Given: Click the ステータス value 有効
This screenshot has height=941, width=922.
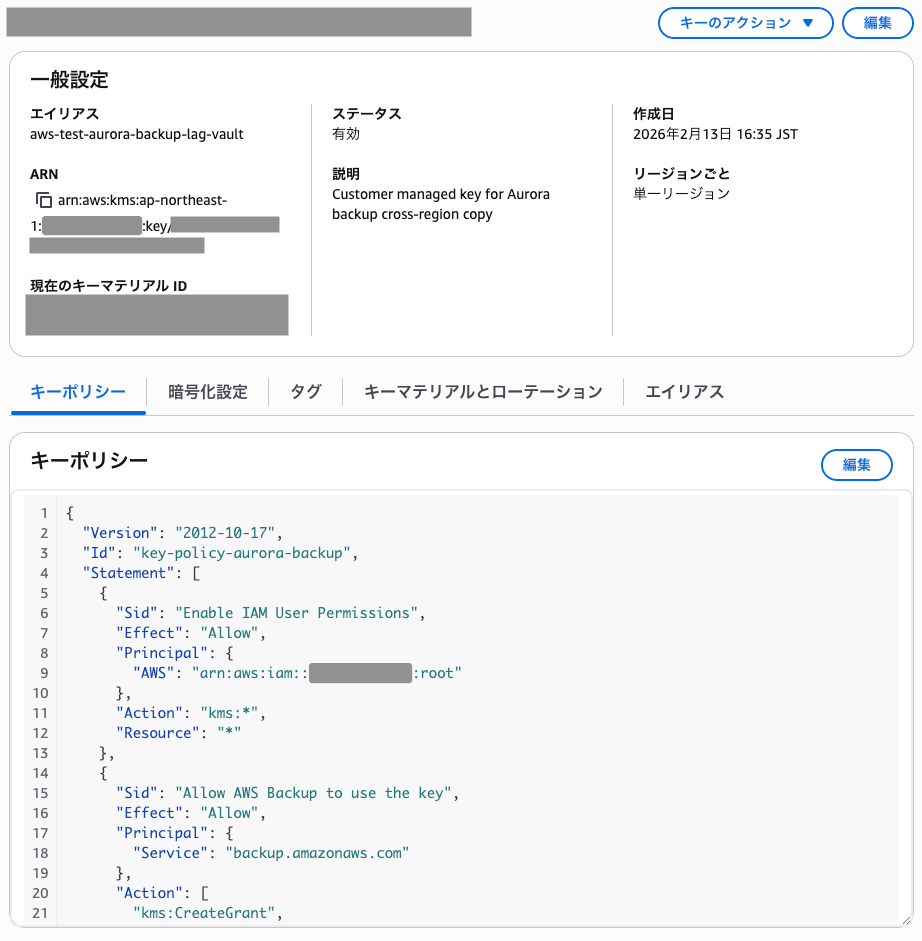Looking at the screenshot, I should pyautogui.click(x=344, y=134).
